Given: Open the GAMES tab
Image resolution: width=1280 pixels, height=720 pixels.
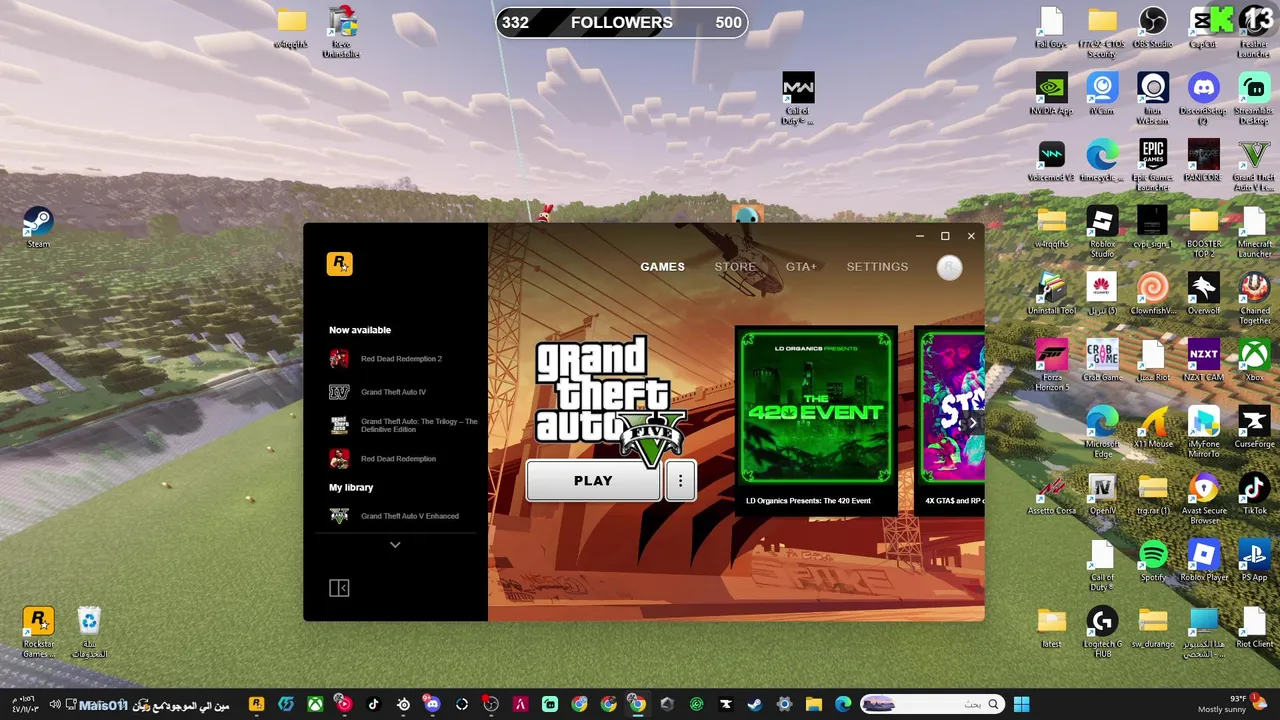Looking at the screenshot, I should (662, 267).
